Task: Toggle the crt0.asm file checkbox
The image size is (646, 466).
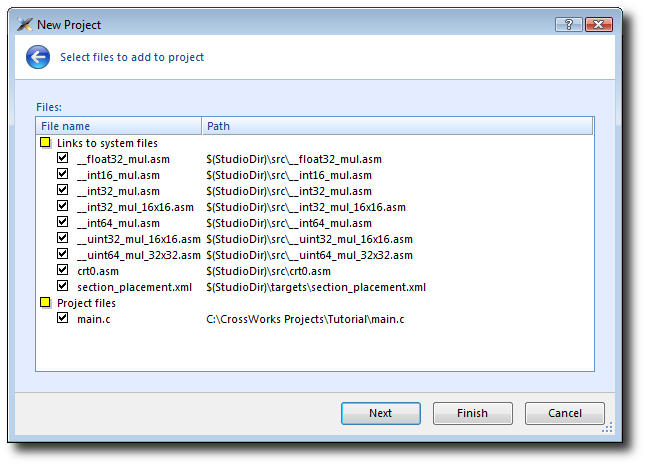Action: 63,271
